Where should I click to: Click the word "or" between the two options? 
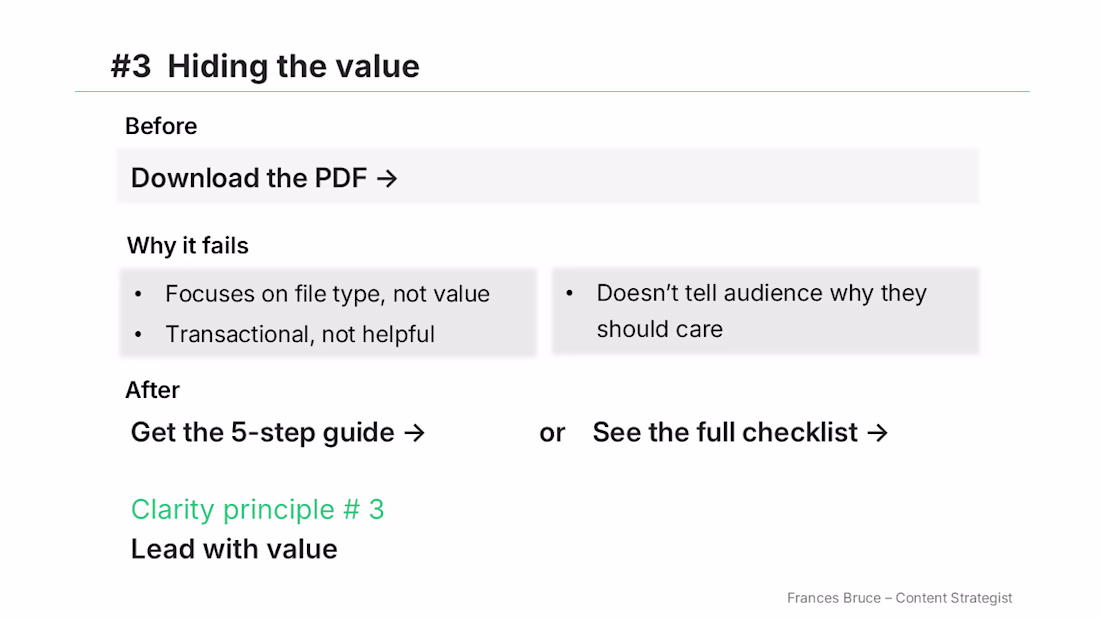click(x=552, y=433)
